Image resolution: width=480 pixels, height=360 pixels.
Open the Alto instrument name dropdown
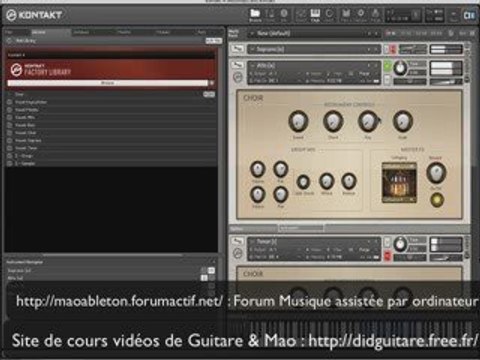[x=313, y=65]
